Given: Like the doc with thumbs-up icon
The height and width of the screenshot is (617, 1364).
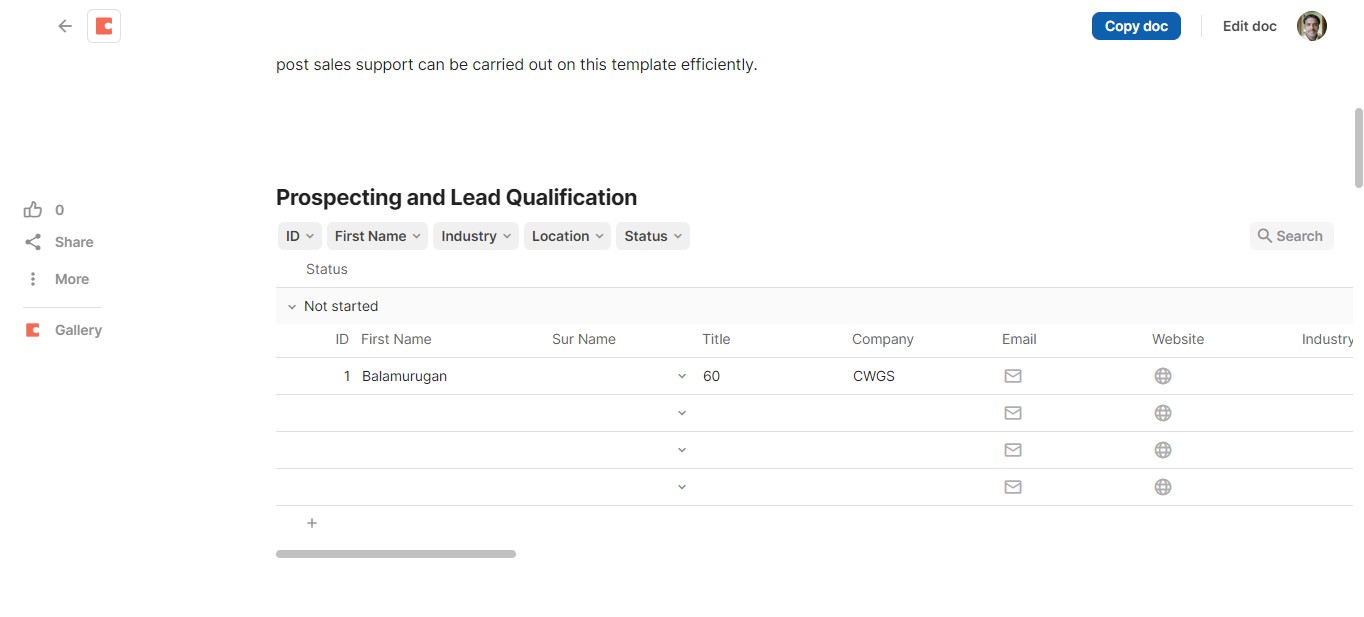Looking at the screenshot, I should [33, 210].
